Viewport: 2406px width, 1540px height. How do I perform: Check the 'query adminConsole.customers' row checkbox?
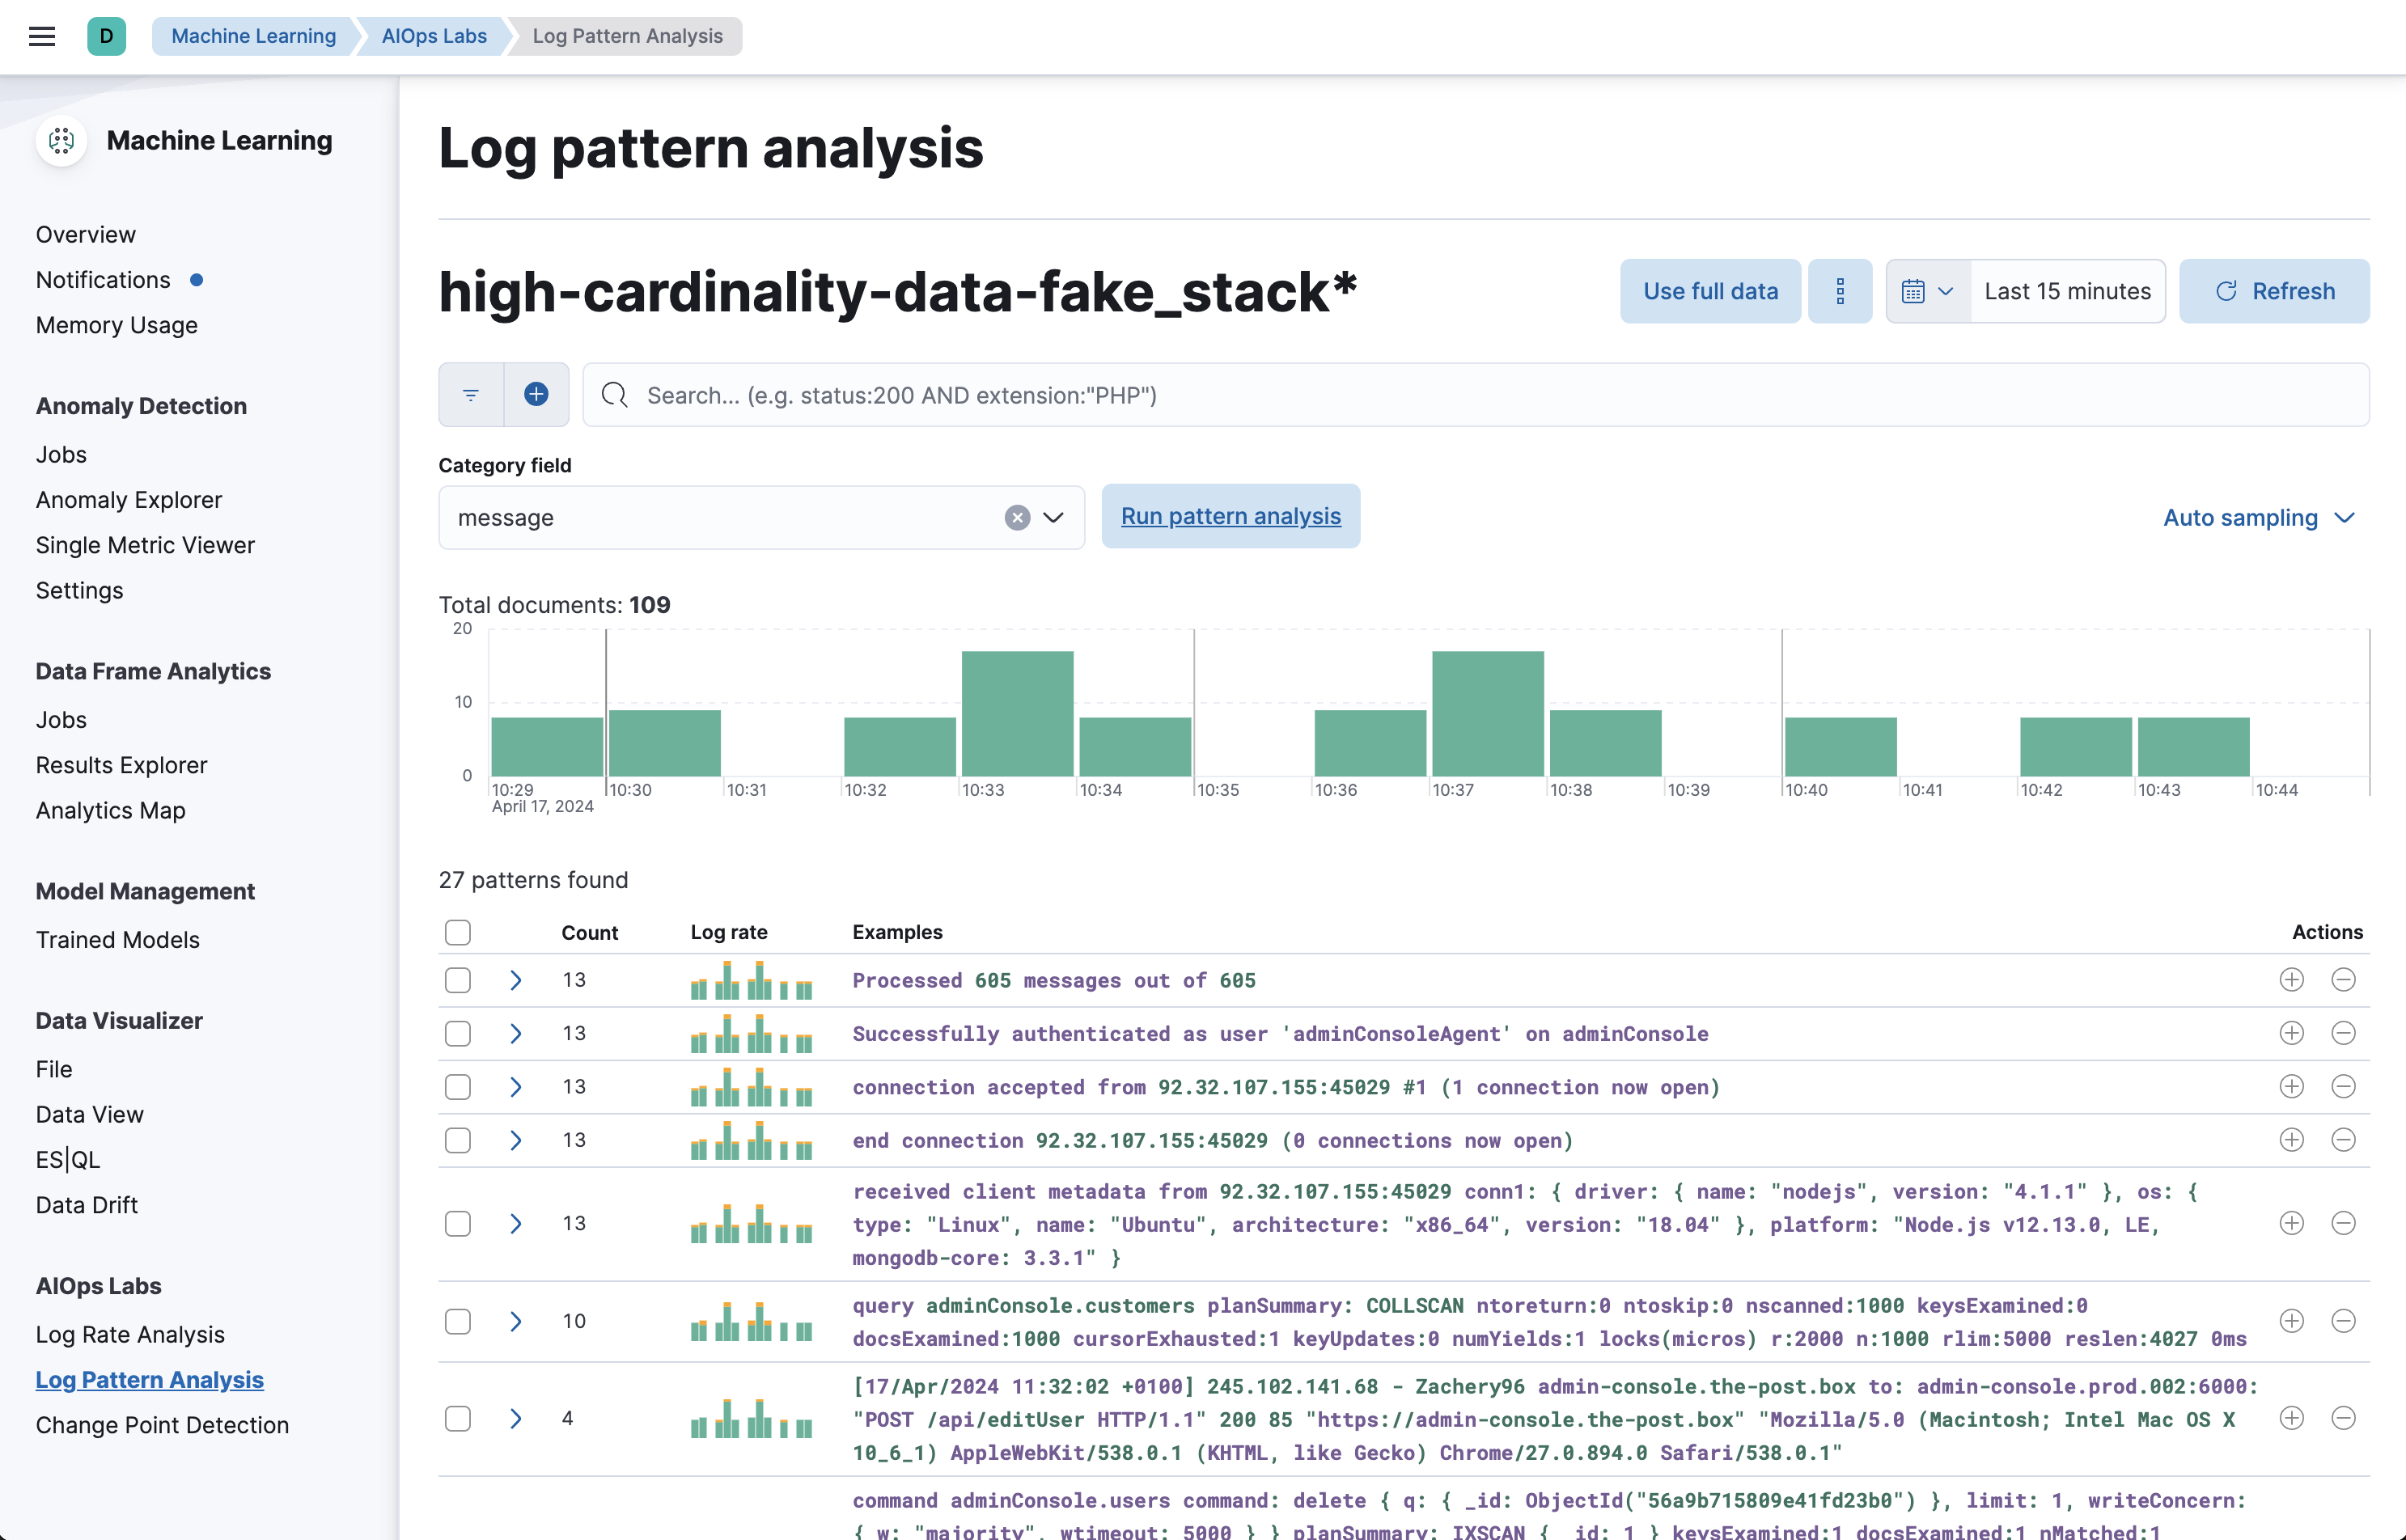tap(458, 1321)
